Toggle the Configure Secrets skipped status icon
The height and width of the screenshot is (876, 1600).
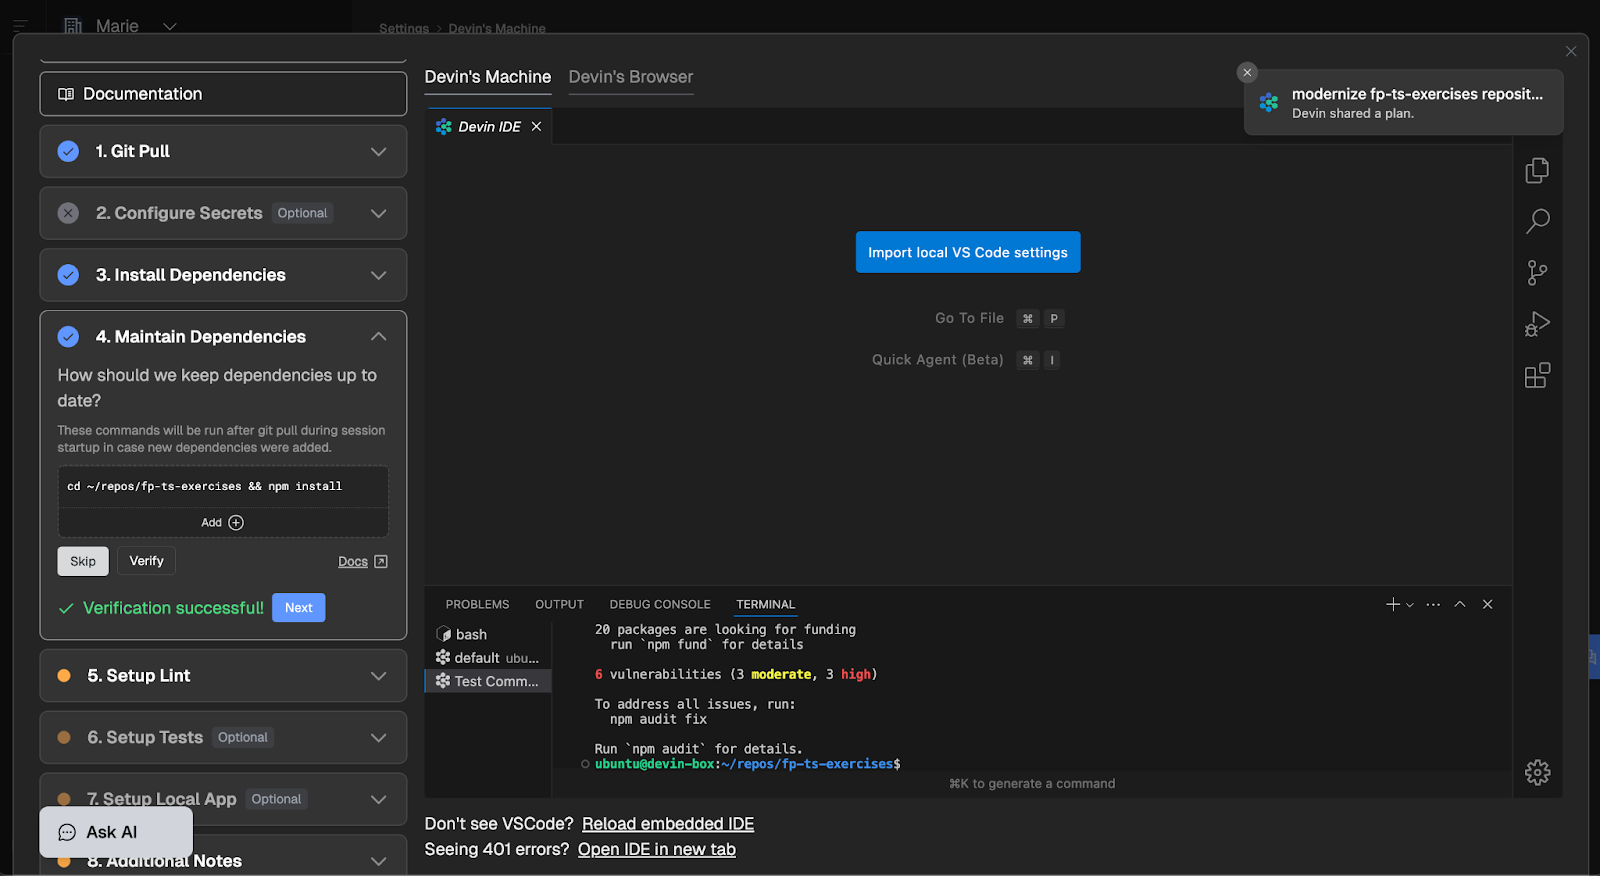click(68, 213)
